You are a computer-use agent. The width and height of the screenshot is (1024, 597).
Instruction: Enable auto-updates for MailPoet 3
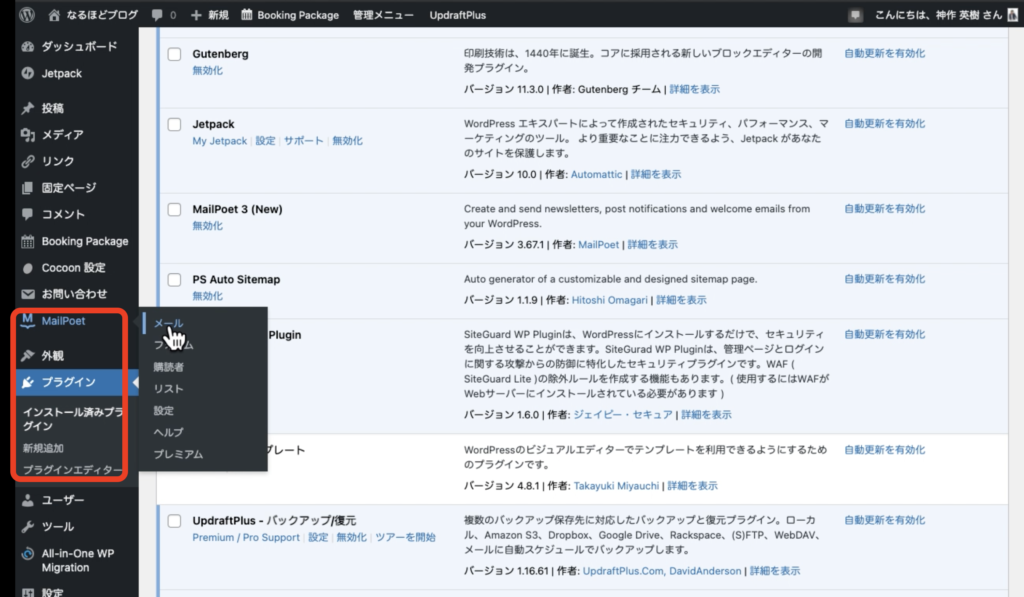point(884,208)
